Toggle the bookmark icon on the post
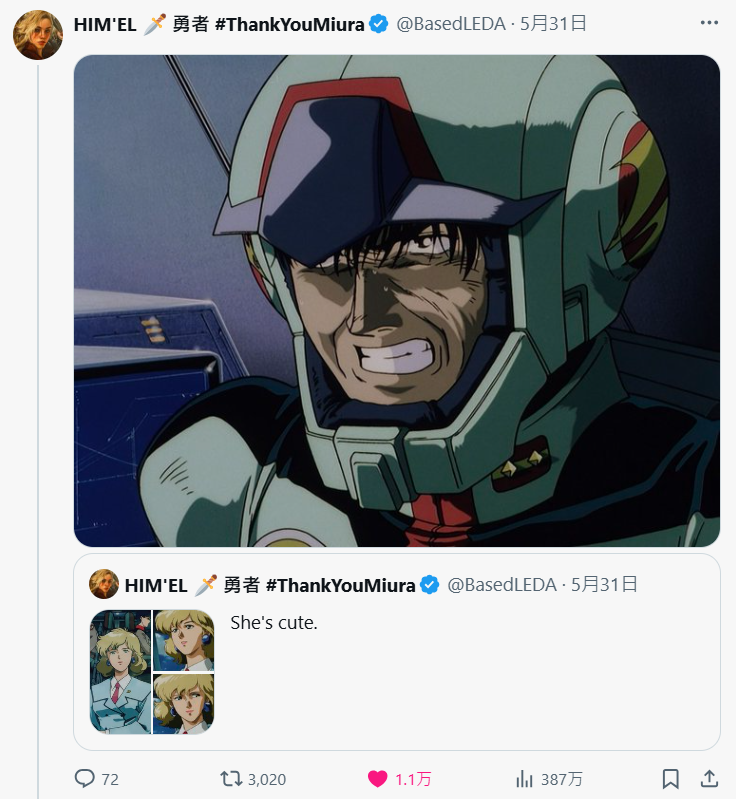Screen dimensions: 736x799 (671, 778)
